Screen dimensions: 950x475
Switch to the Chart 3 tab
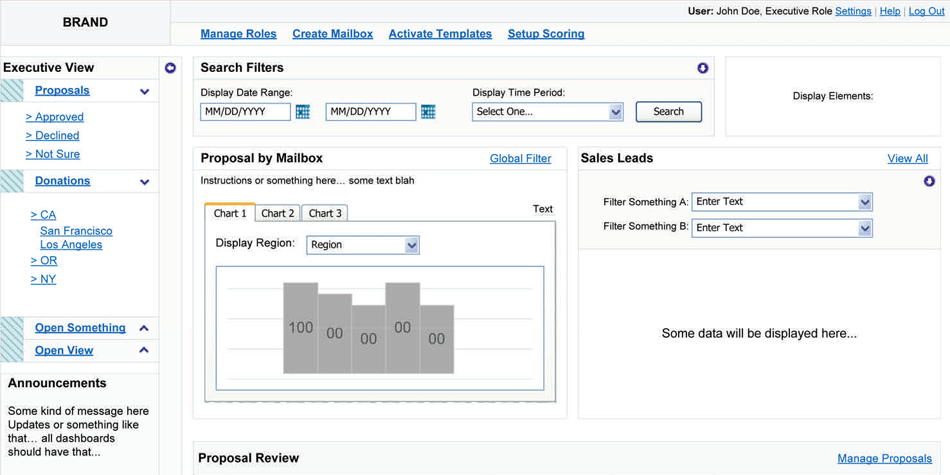[x=325, y=213]
